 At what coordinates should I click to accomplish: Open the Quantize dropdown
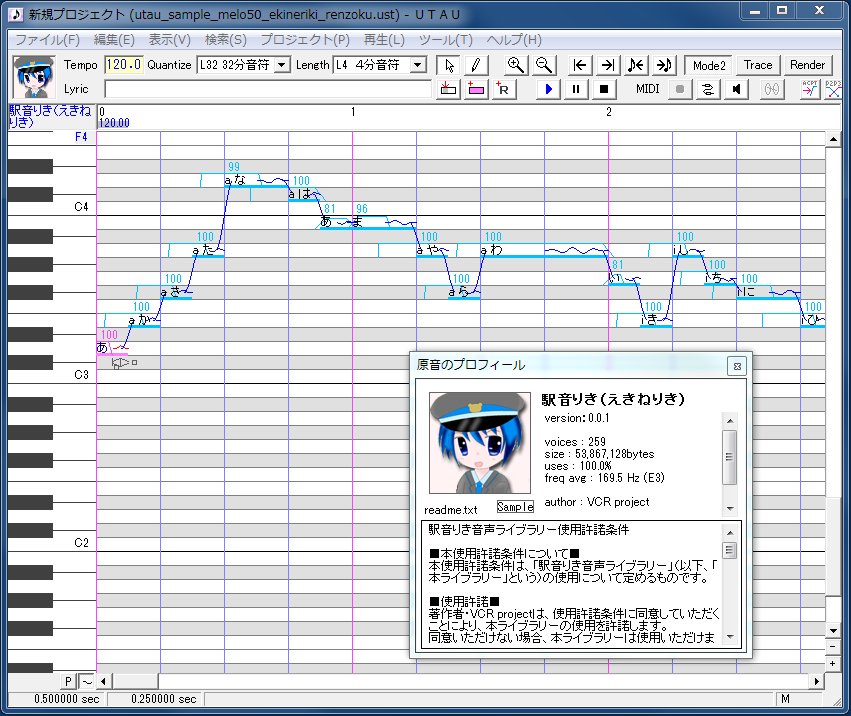pyautogui.click(x=281, y=65)
